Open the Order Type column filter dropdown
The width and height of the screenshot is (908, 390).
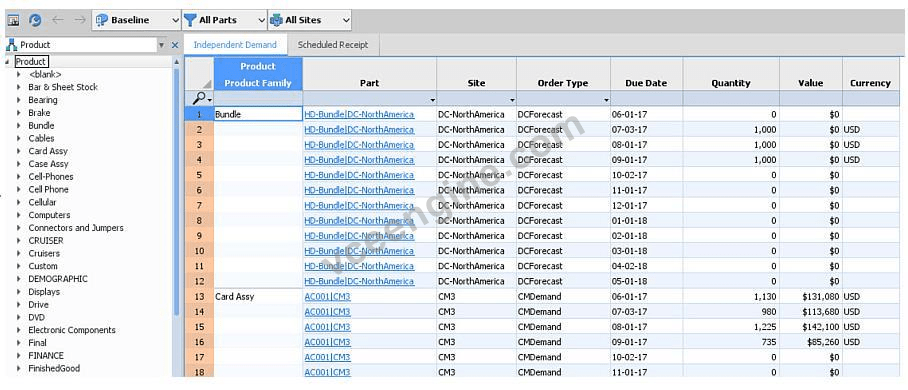[x=606, y=100]
